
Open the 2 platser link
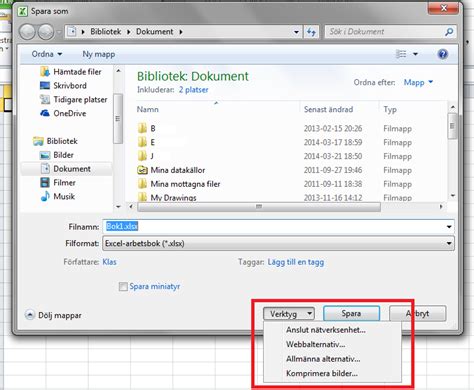tap(193, 90)
